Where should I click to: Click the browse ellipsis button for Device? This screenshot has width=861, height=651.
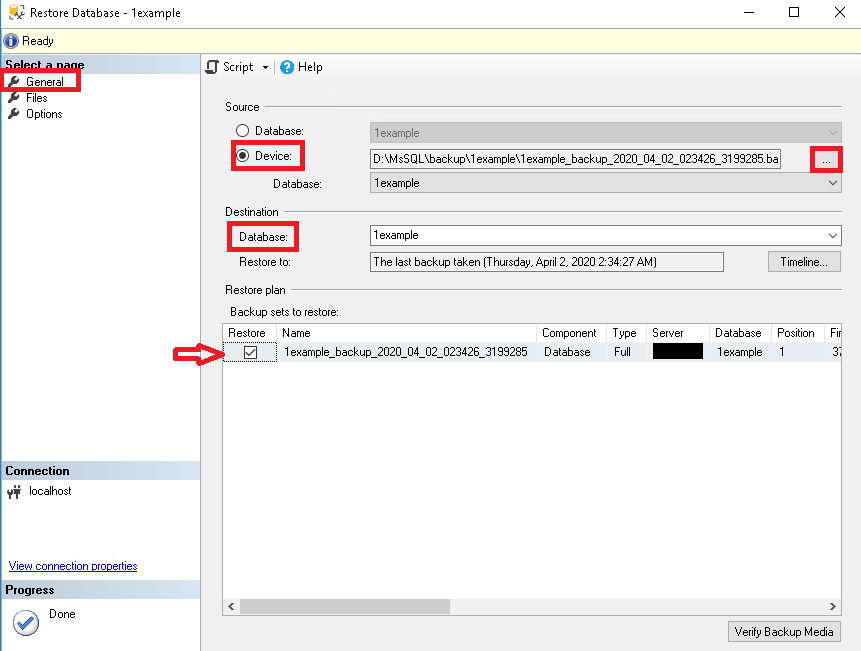click(x=826, y=160)
